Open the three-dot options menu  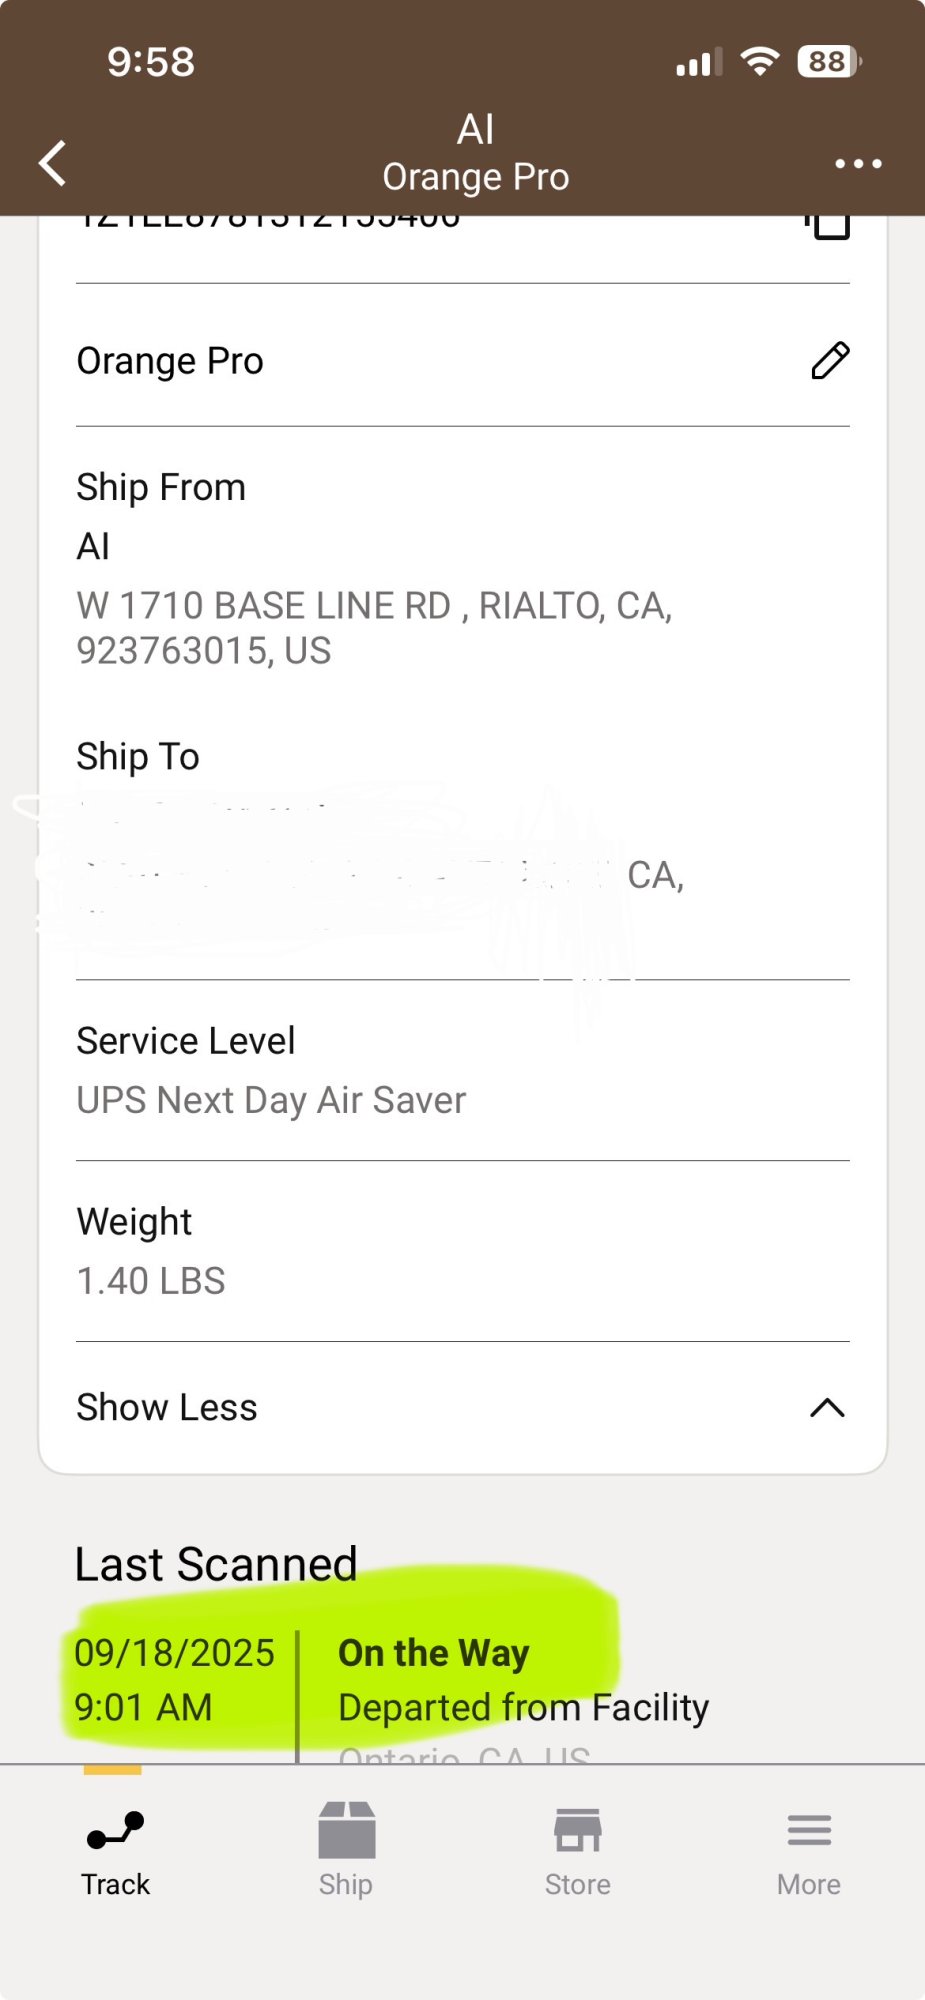[x=858, y=163]
